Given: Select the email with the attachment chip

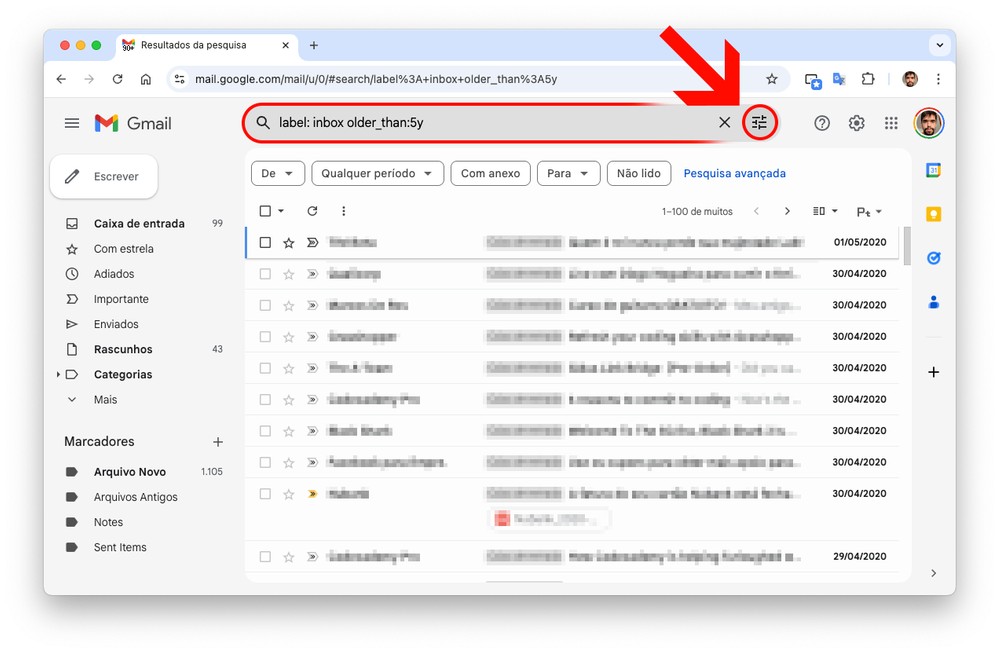Looking at the screenshot, I should click(265, 494).
